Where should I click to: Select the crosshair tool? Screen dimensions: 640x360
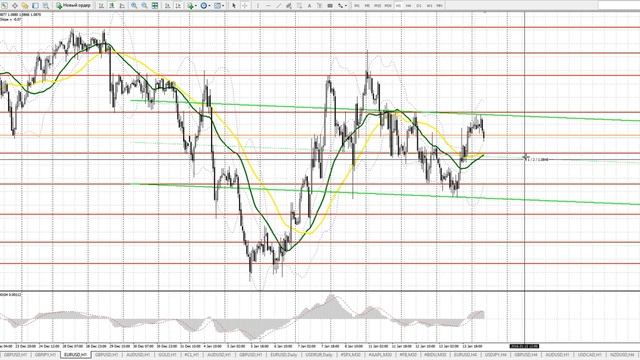244,6
